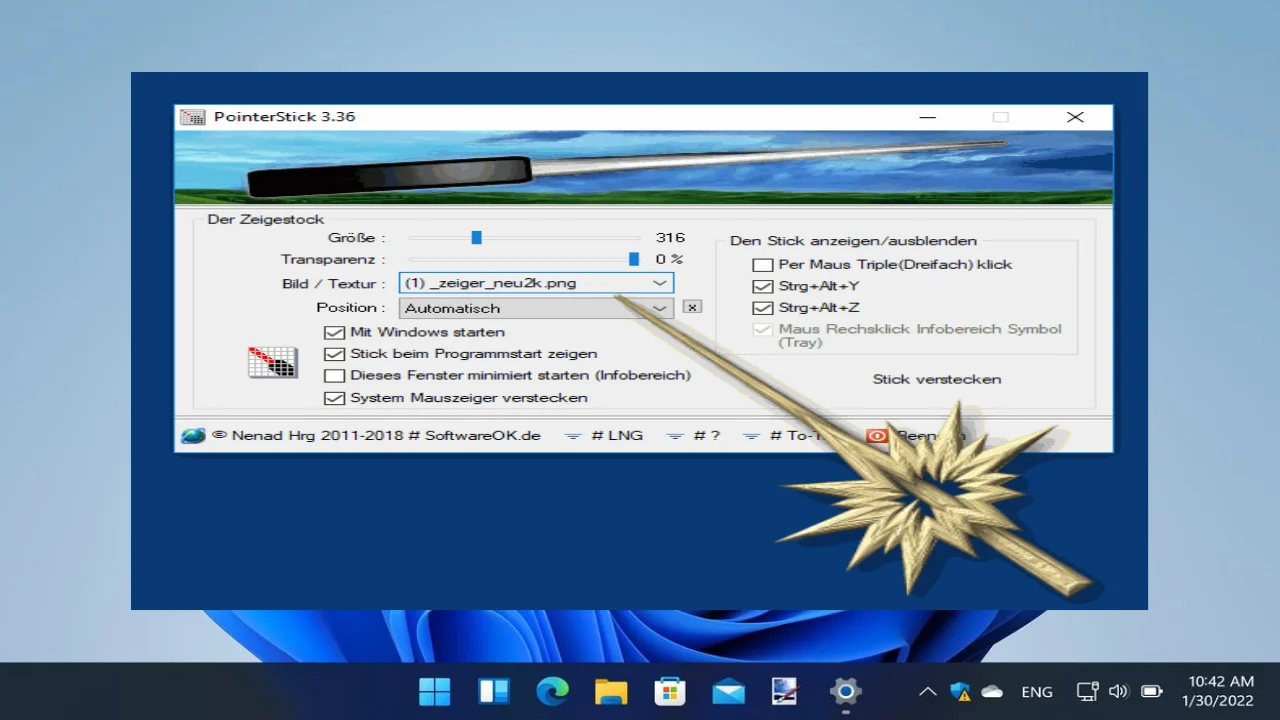This screenshot has width=1280, height=720.
Task: Toggle Mit Windows starten checkbox
Action: tap(334, 332)
